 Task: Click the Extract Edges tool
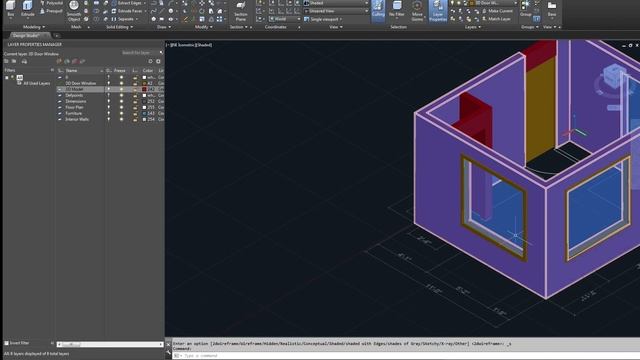(x=126, y=3)
